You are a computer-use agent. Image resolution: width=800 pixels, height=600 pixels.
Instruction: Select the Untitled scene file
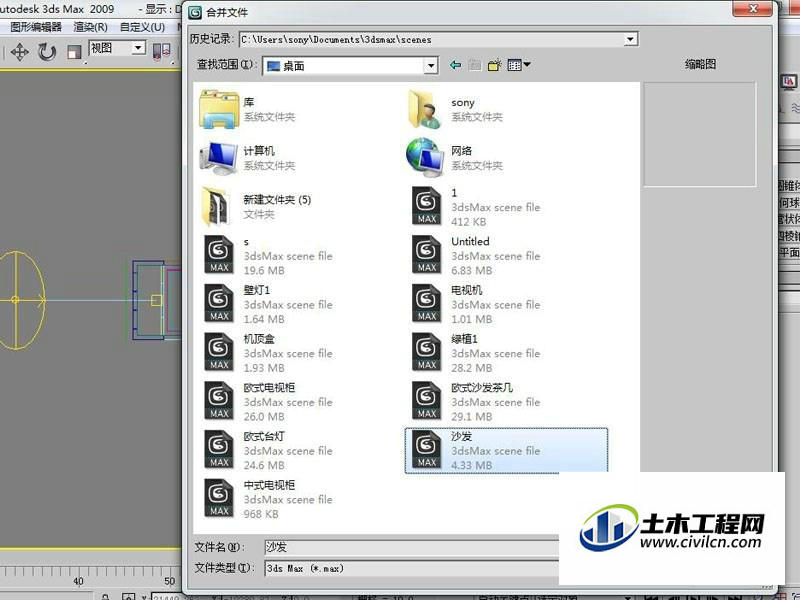(x=477, y=255)
